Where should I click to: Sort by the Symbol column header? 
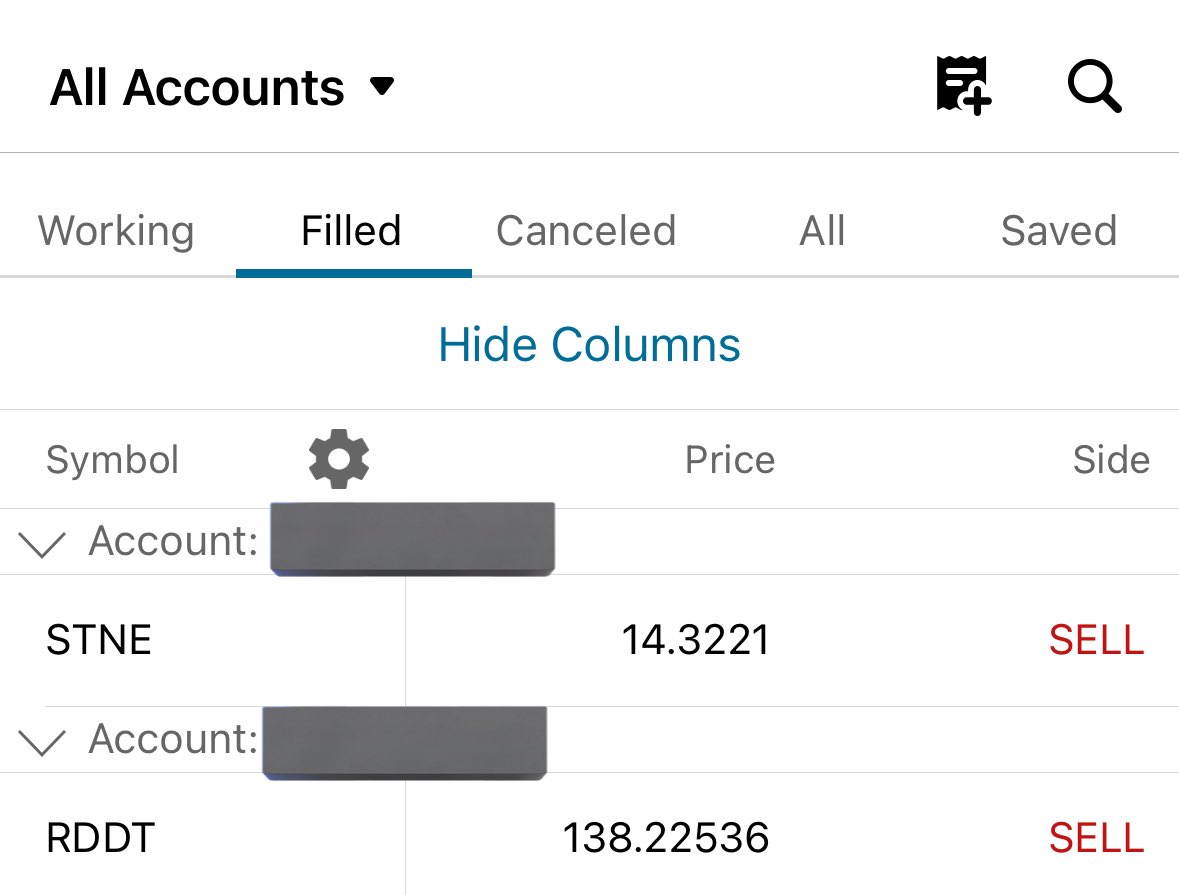pyautogui.click(x=113, y=460)
